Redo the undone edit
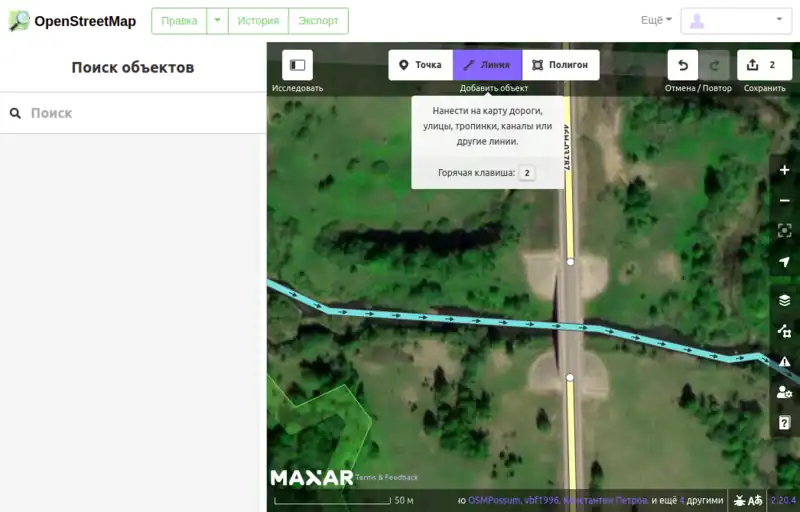 (714, 65)
